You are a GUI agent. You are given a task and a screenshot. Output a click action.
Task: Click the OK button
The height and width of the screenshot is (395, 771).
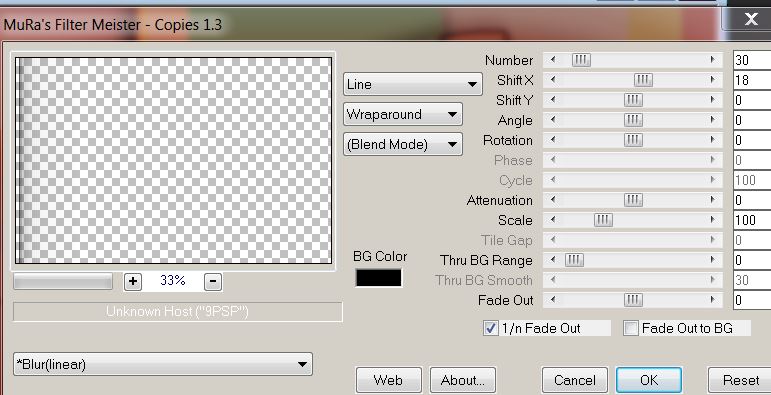pos(649,380)
